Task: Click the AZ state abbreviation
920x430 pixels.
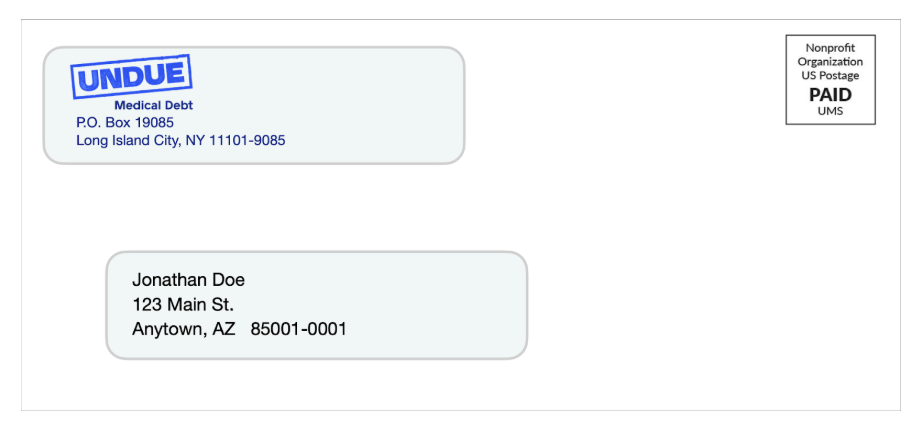Action: click(224, 329)
